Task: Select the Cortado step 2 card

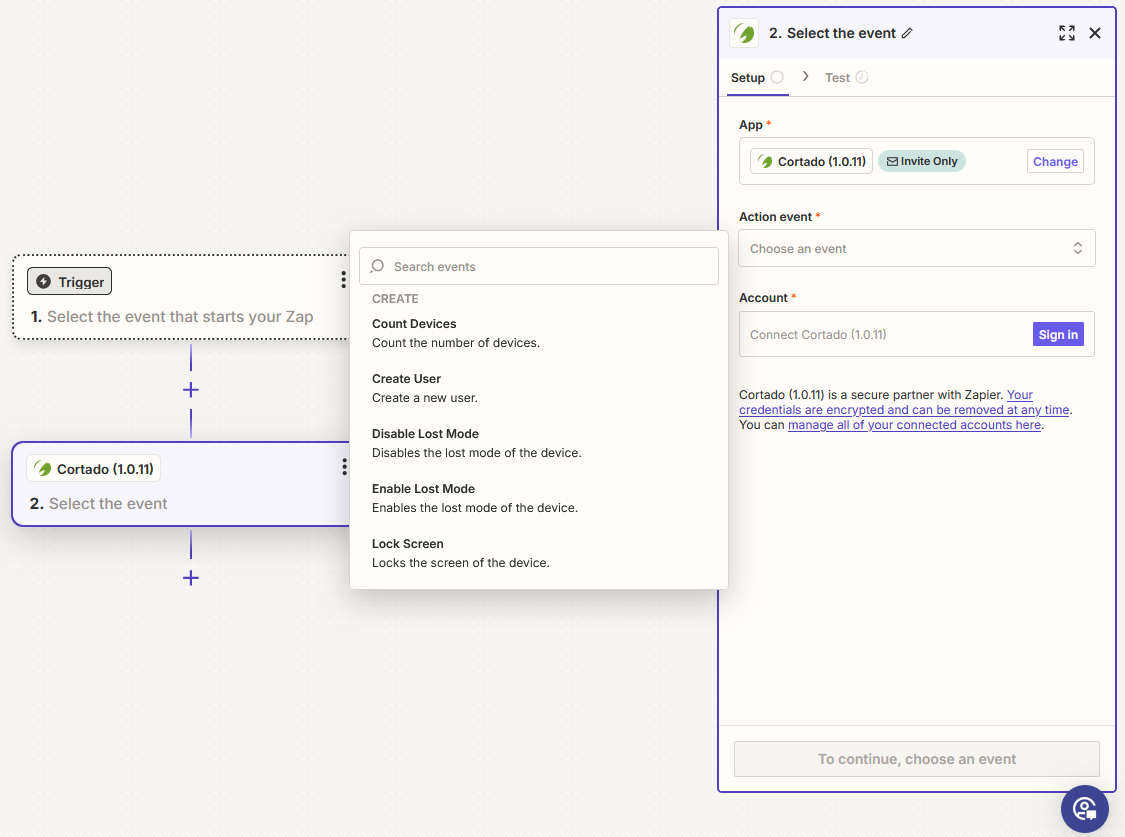Action: click(x=181, y=484)
